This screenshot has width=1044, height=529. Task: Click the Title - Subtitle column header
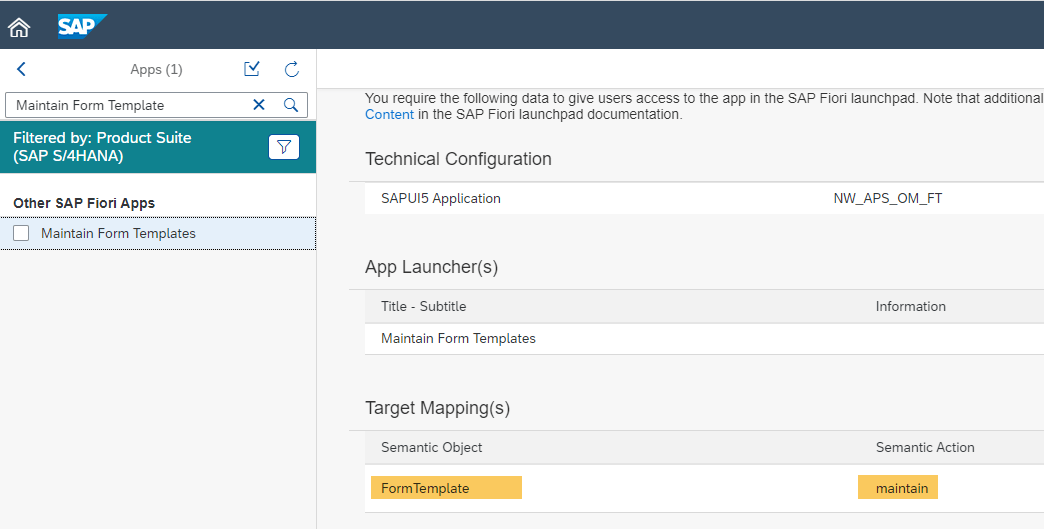pyautogui.click(x=423, y=306)
